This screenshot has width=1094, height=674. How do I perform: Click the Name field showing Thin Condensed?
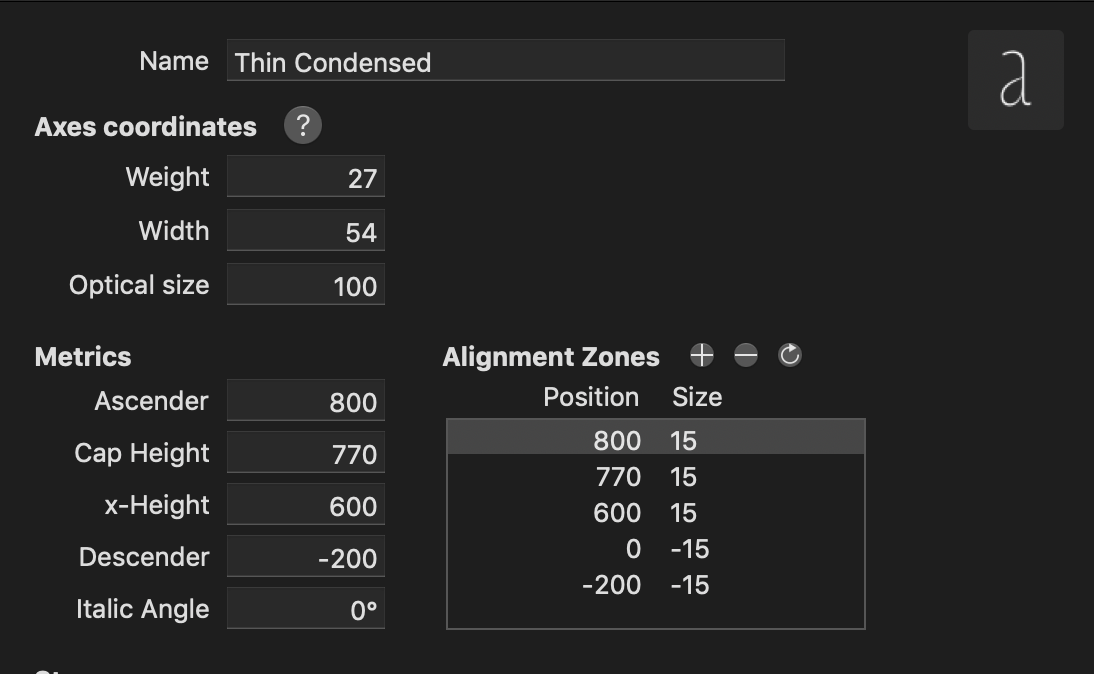tap(505, 61)
